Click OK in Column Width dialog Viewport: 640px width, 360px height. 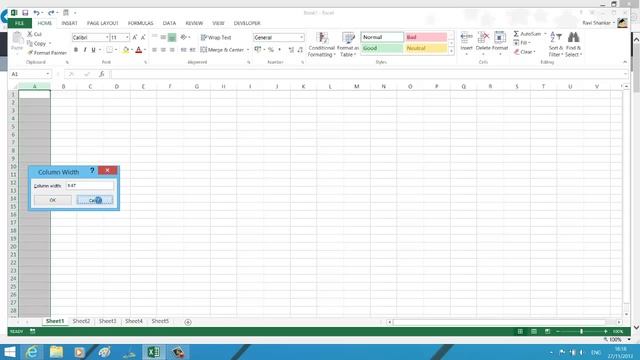[x=53, y=200]
